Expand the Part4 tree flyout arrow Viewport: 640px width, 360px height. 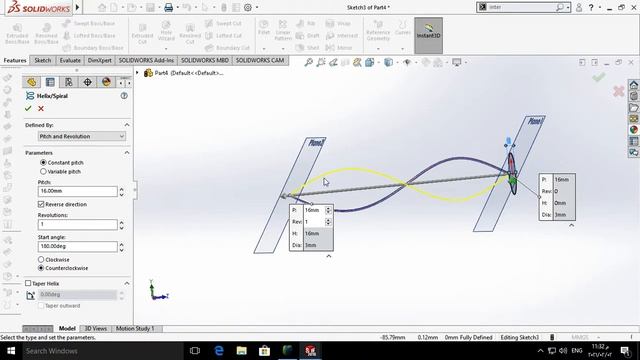[138, 73]
